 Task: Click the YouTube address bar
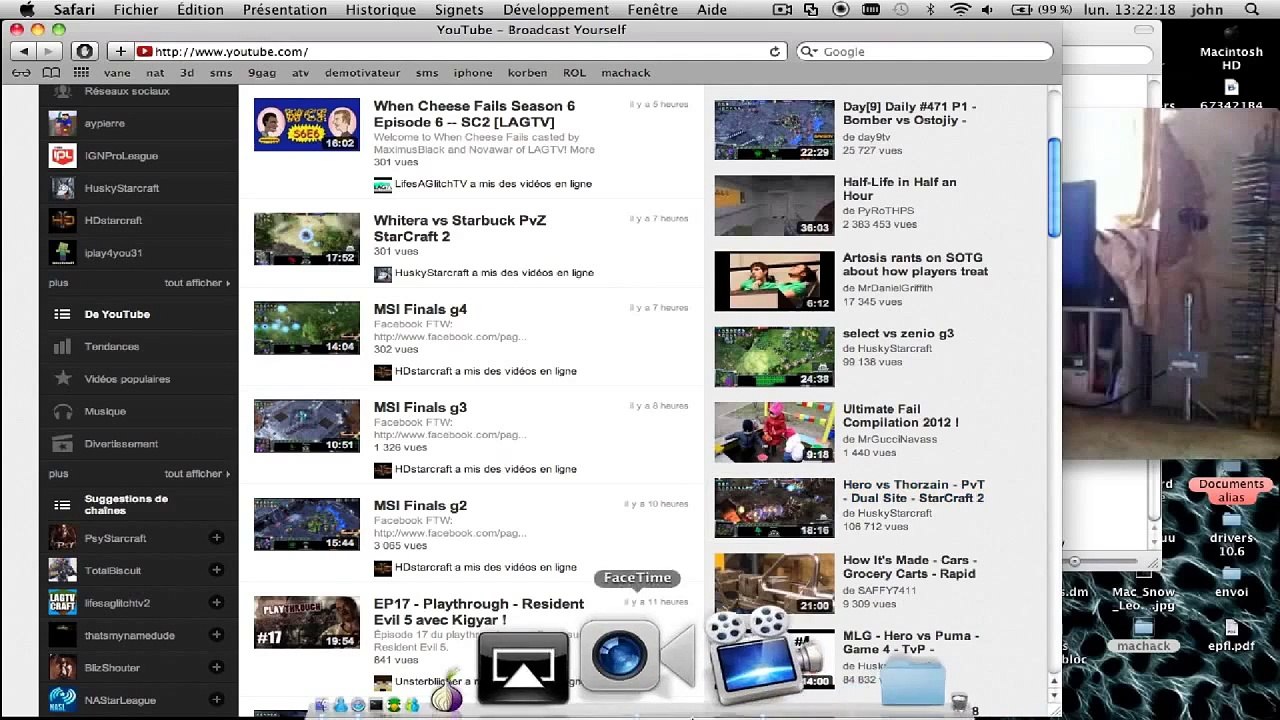[x=460, y=52]
